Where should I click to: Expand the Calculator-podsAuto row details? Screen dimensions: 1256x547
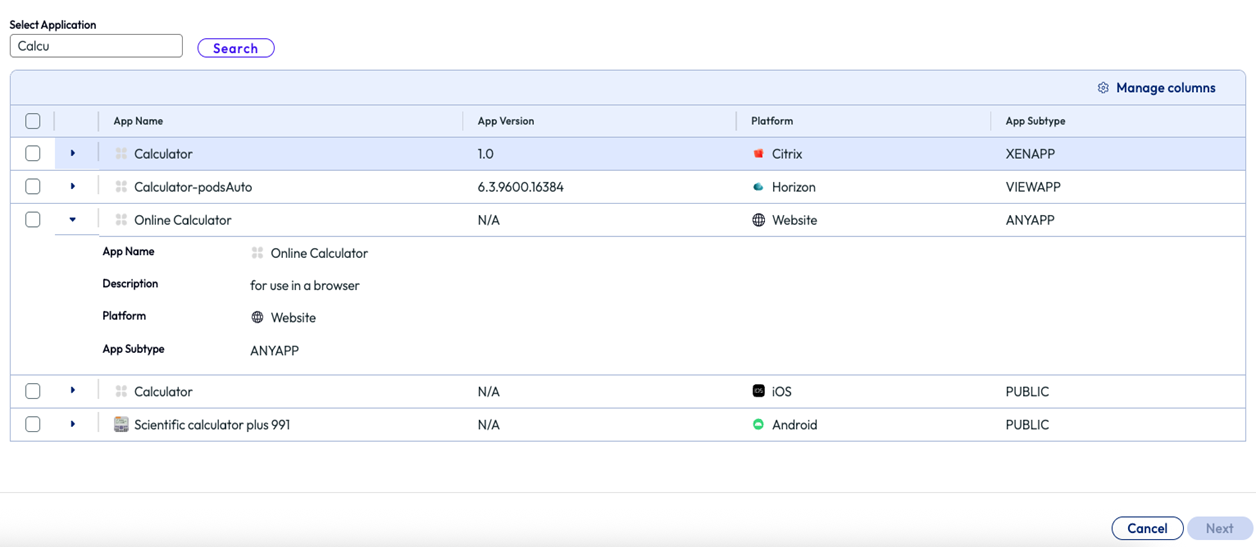coord(73,186)
